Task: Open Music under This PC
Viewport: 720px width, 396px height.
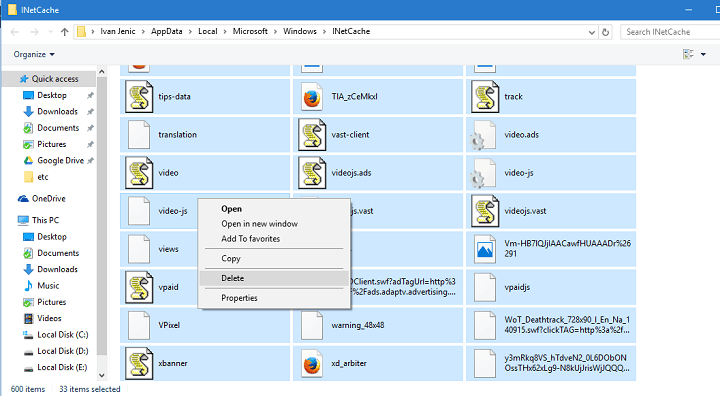Action: click(48, 285)
